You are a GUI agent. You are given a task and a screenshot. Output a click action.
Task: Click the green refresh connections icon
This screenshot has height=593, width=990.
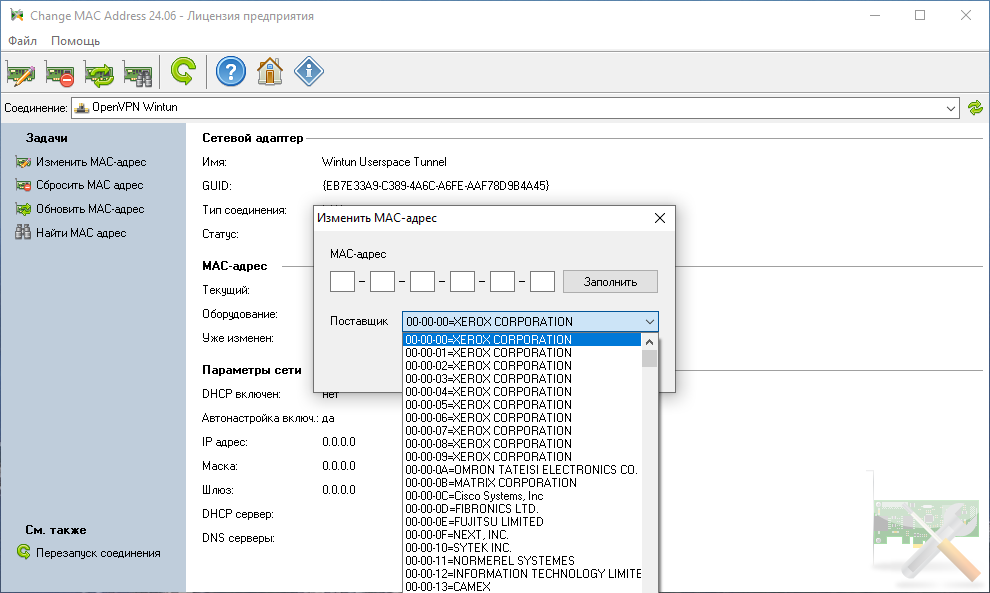[975, 108]
